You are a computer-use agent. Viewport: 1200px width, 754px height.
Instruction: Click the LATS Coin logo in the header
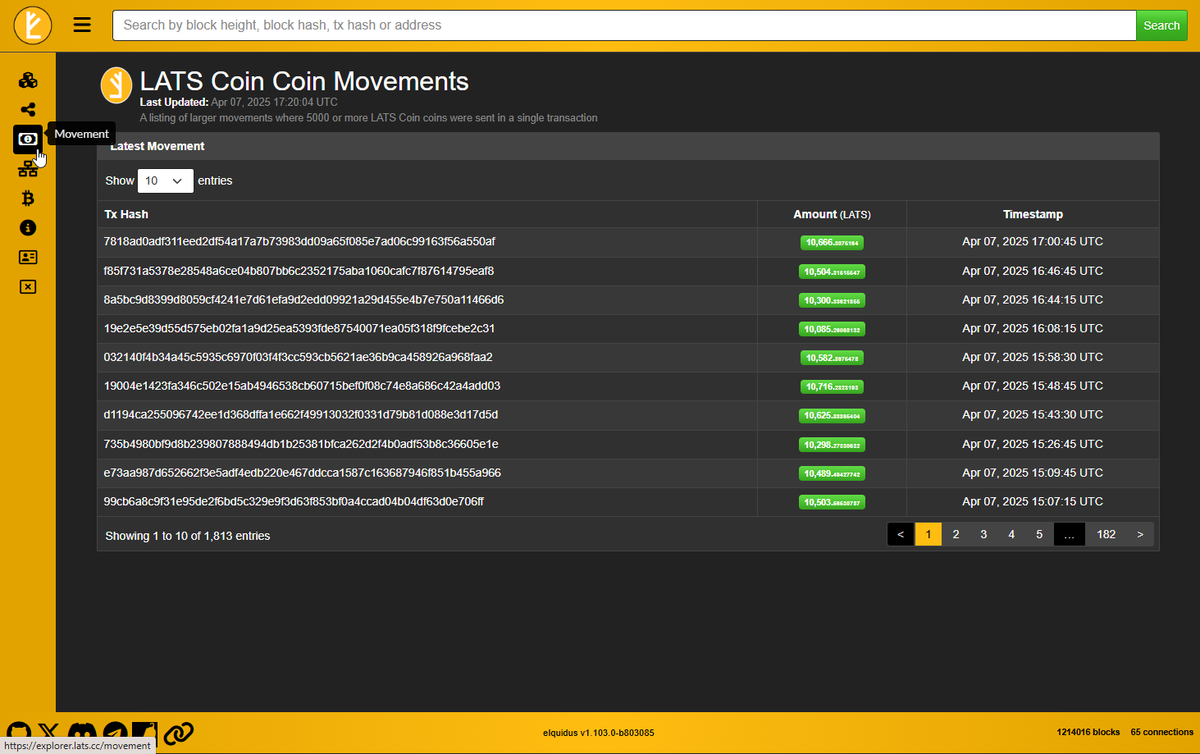tap(32, 25)
